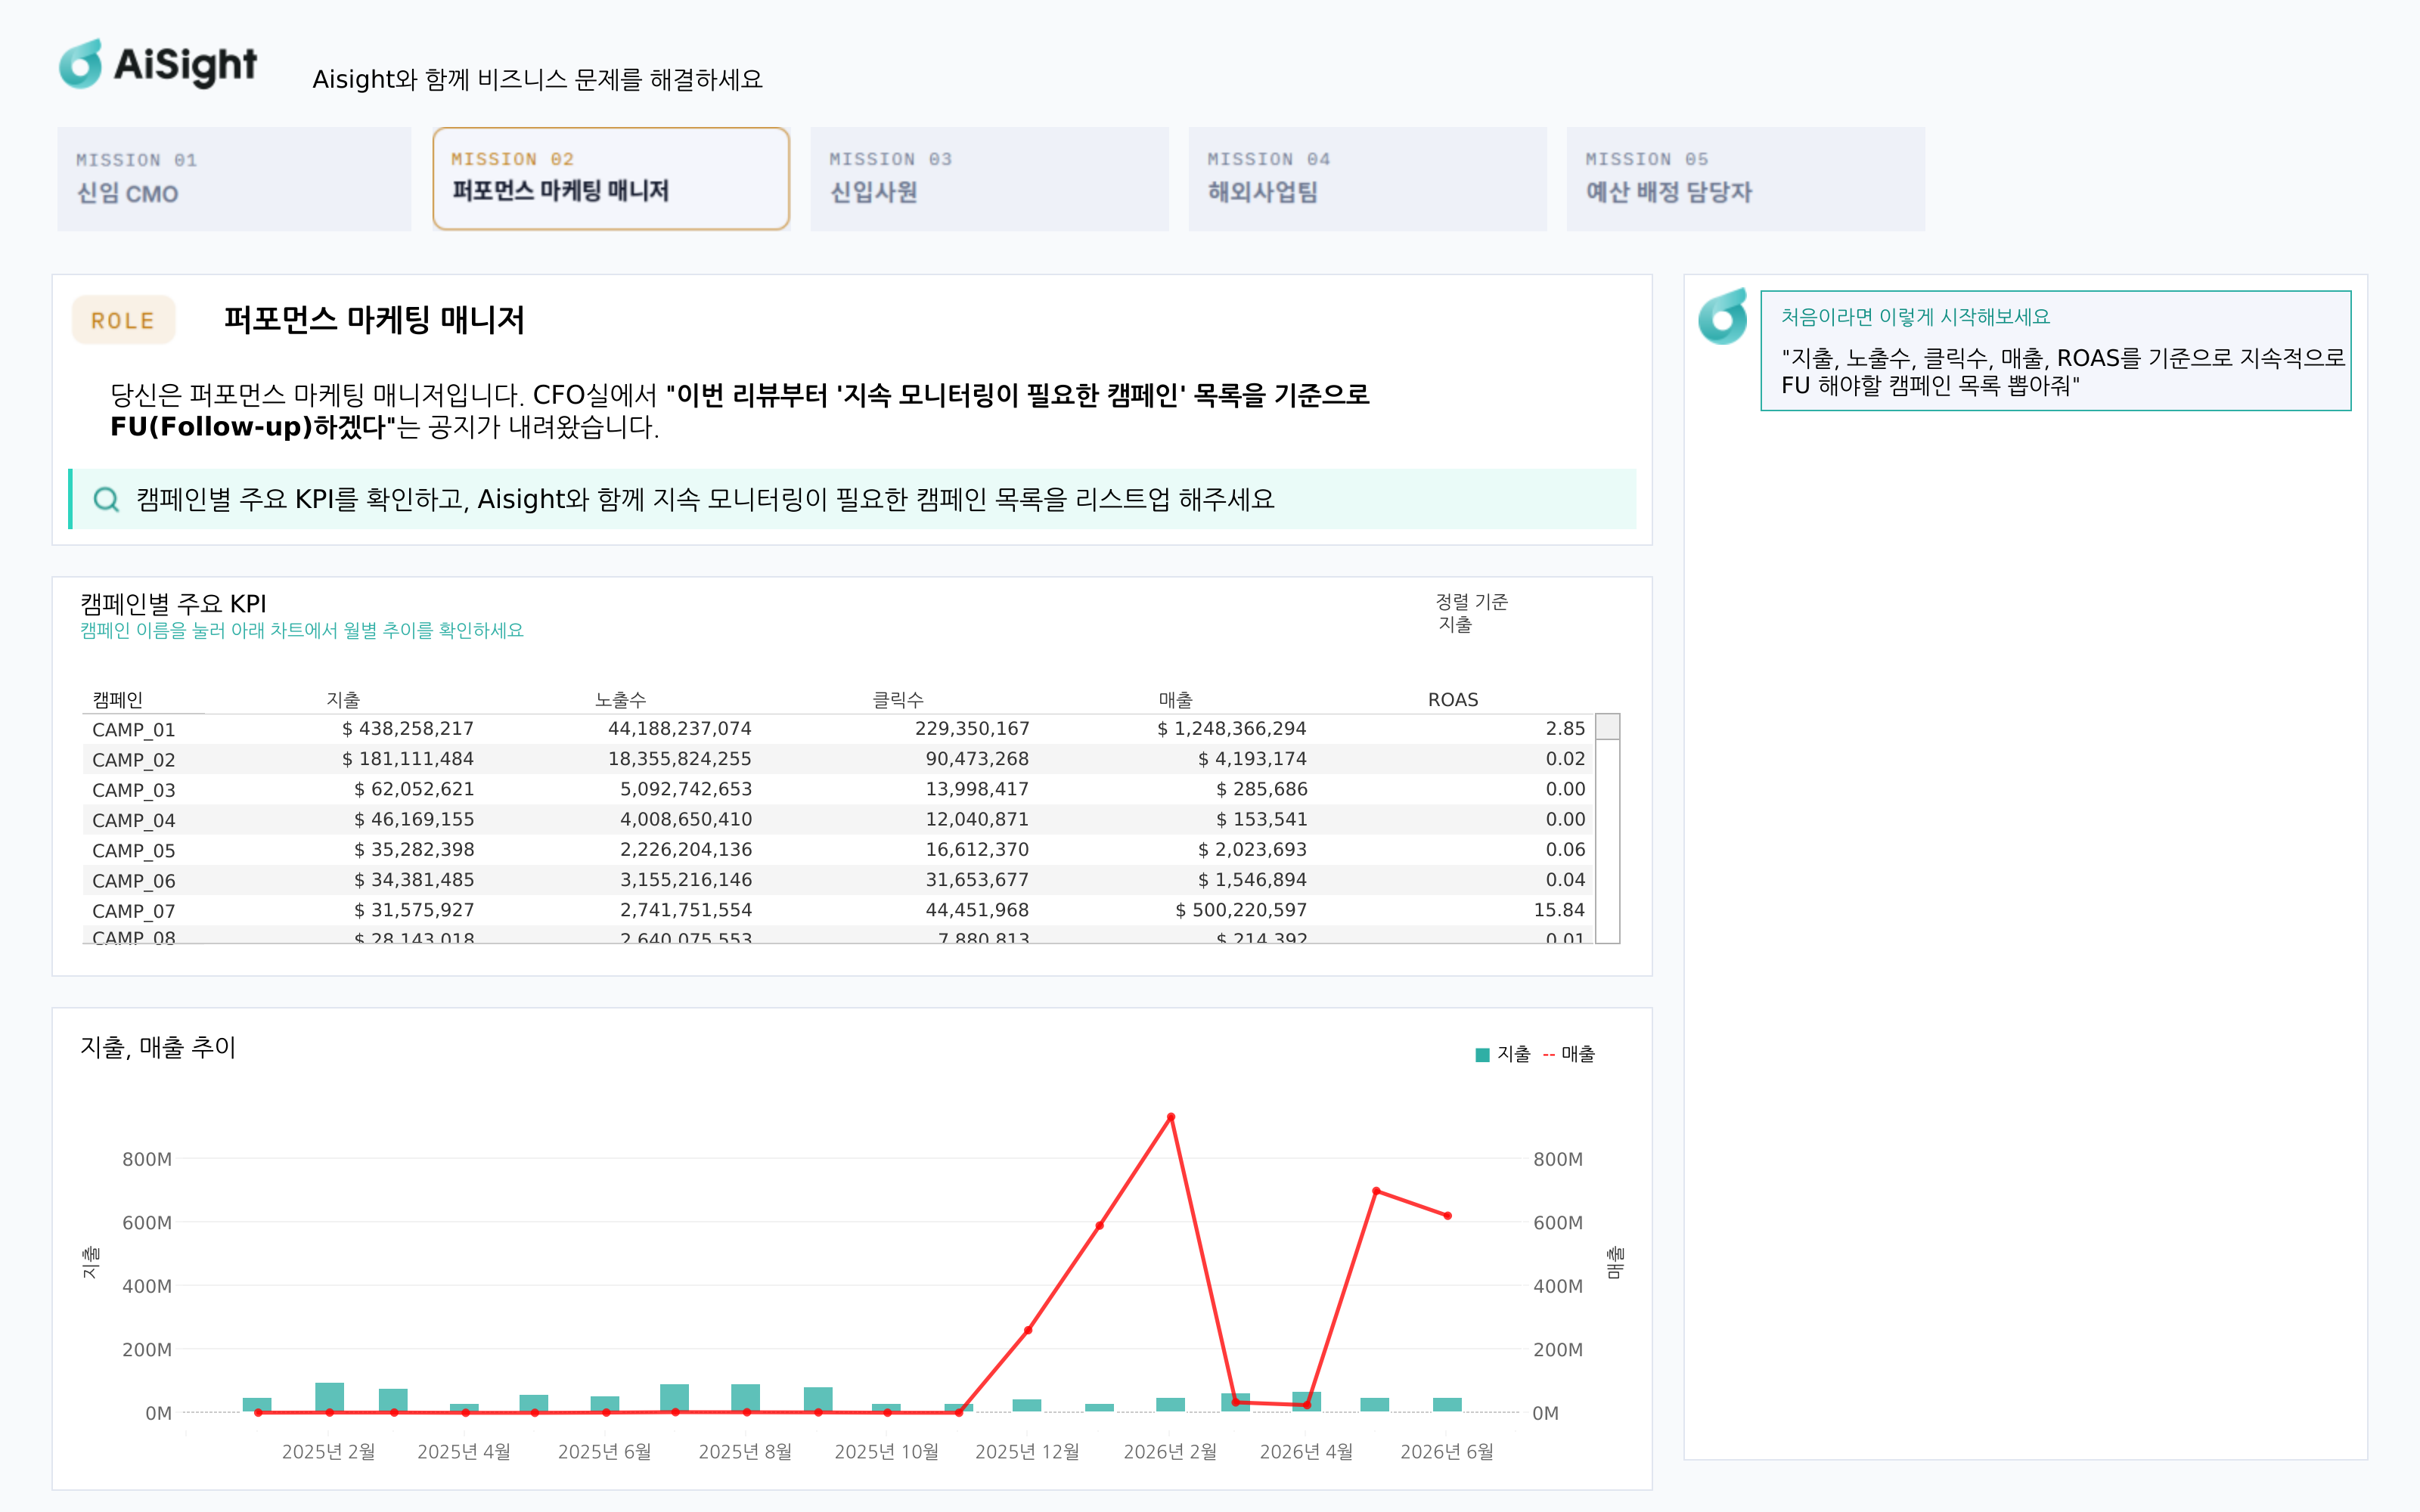
Task: Click the suggested prompt box in assistant panel
Action: (2055, 351)
